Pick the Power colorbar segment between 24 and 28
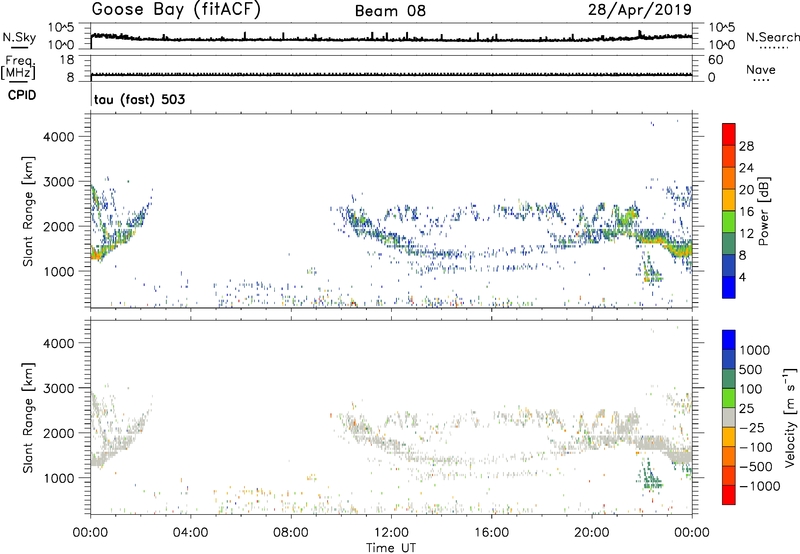Image resolution: width=800 pixels, height=554 pixels. point(729,156)
